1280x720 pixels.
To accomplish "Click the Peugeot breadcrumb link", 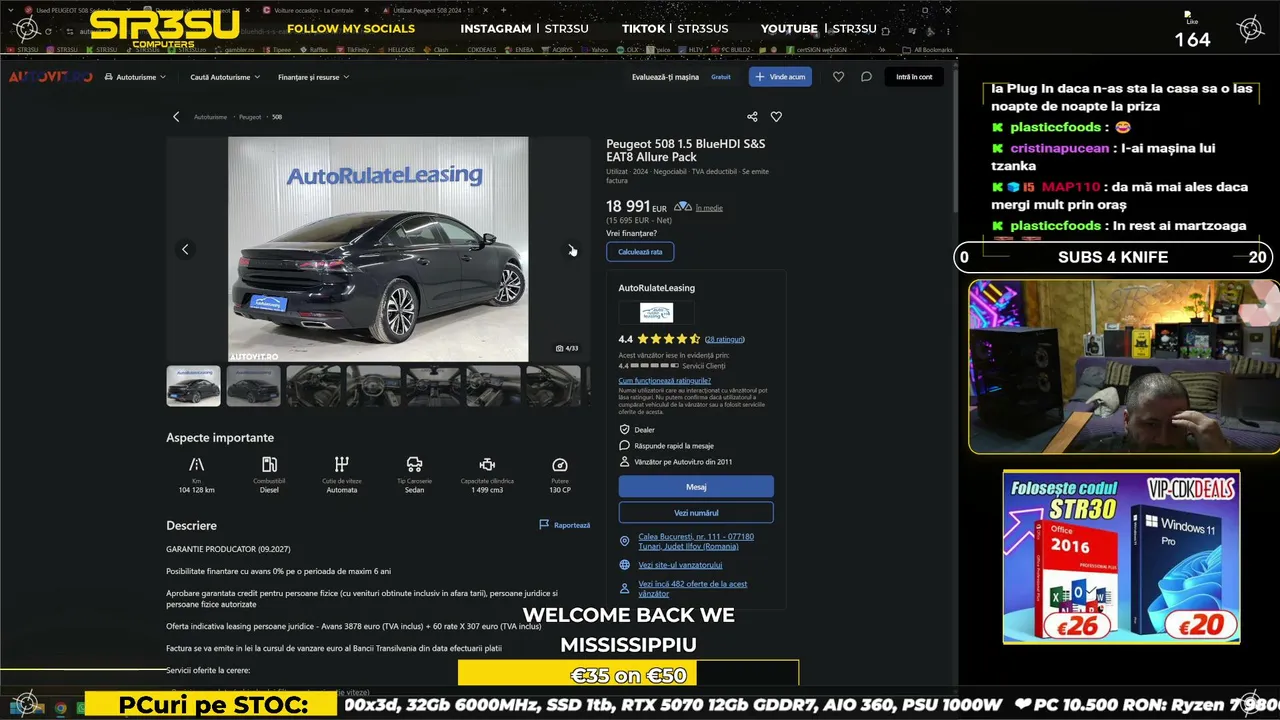I will (250, 117).
